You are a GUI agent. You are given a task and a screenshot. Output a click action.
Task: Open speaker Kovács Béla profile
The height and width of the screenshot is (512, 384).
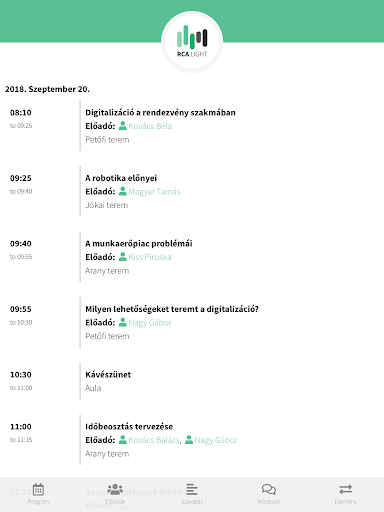click(150, 126)
